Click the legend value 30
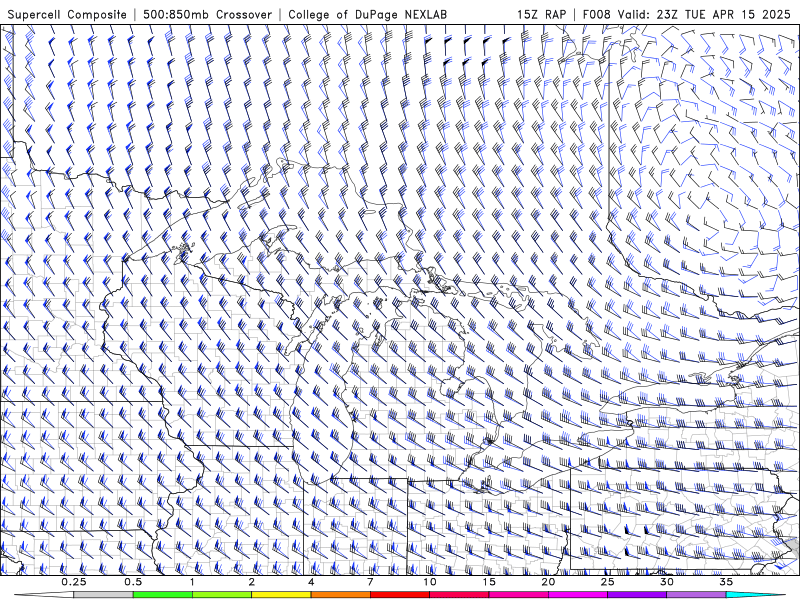The width and height of the screenshot is (800, 600). [666, 582]
